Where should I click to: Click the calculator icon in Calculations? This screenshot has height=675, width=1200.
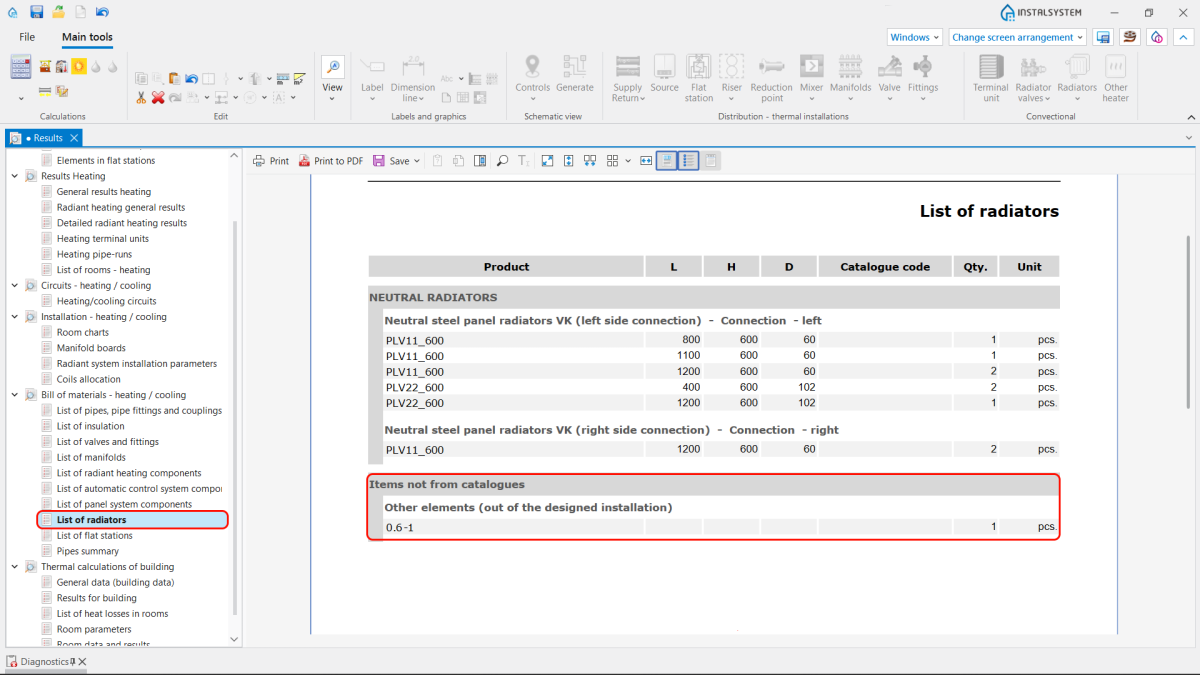pos(20,67)
